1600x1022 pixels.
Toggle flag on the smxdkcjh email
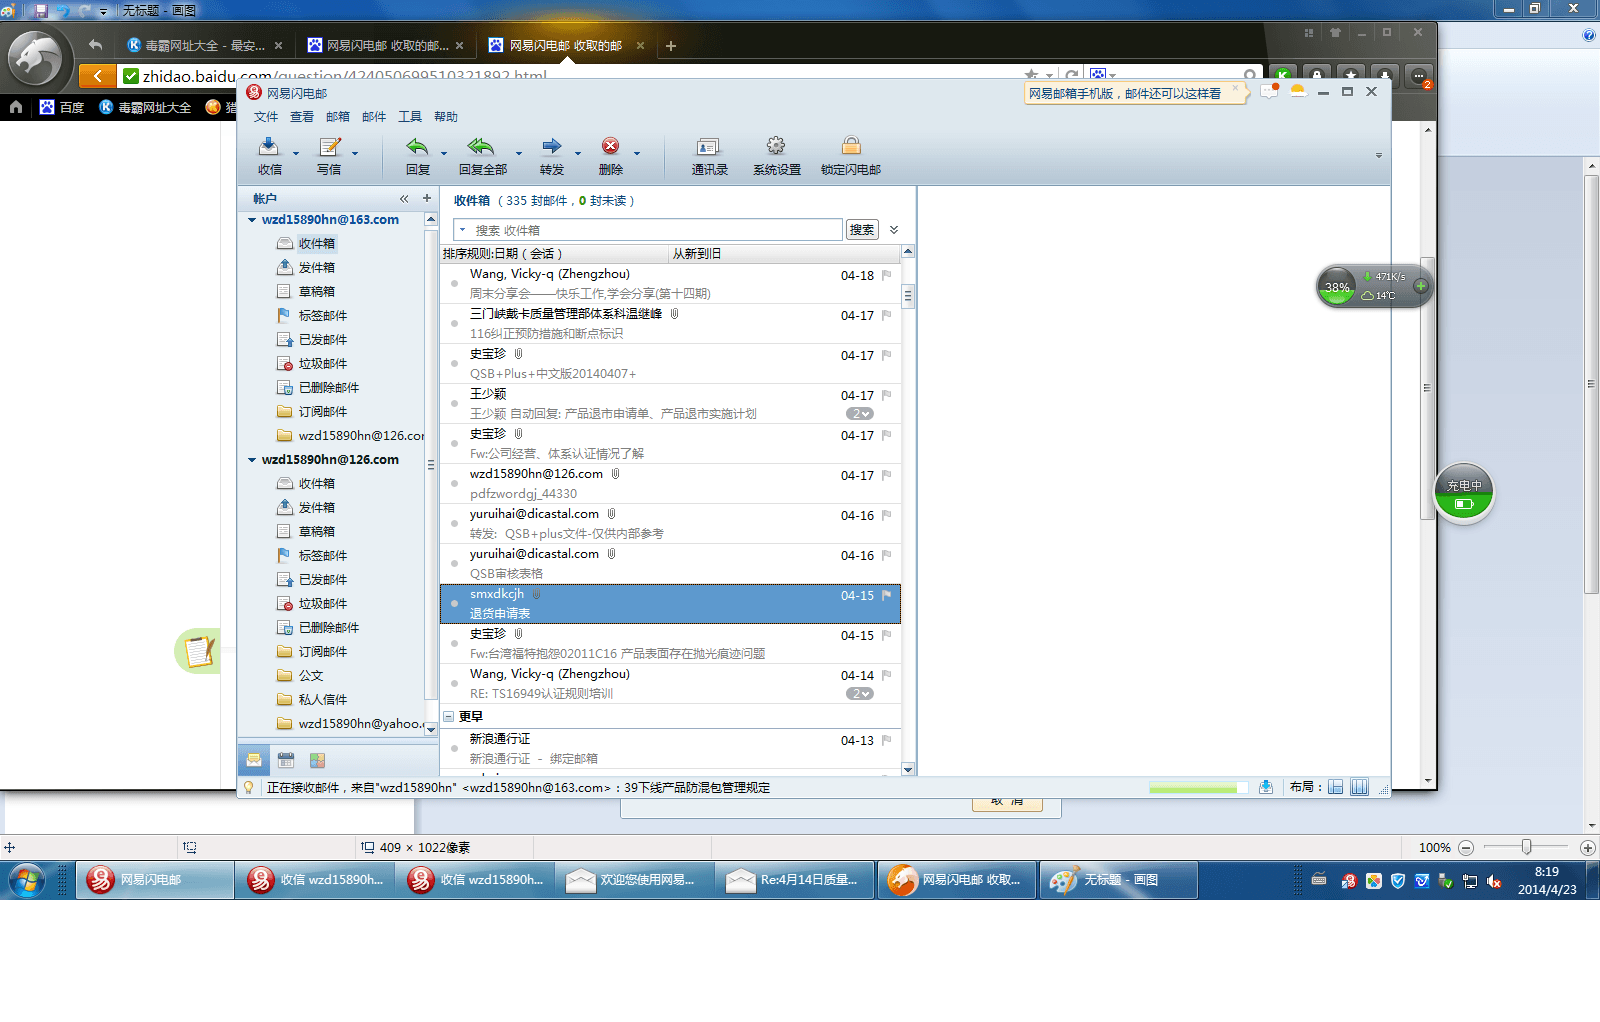click(x=886, y=595)
